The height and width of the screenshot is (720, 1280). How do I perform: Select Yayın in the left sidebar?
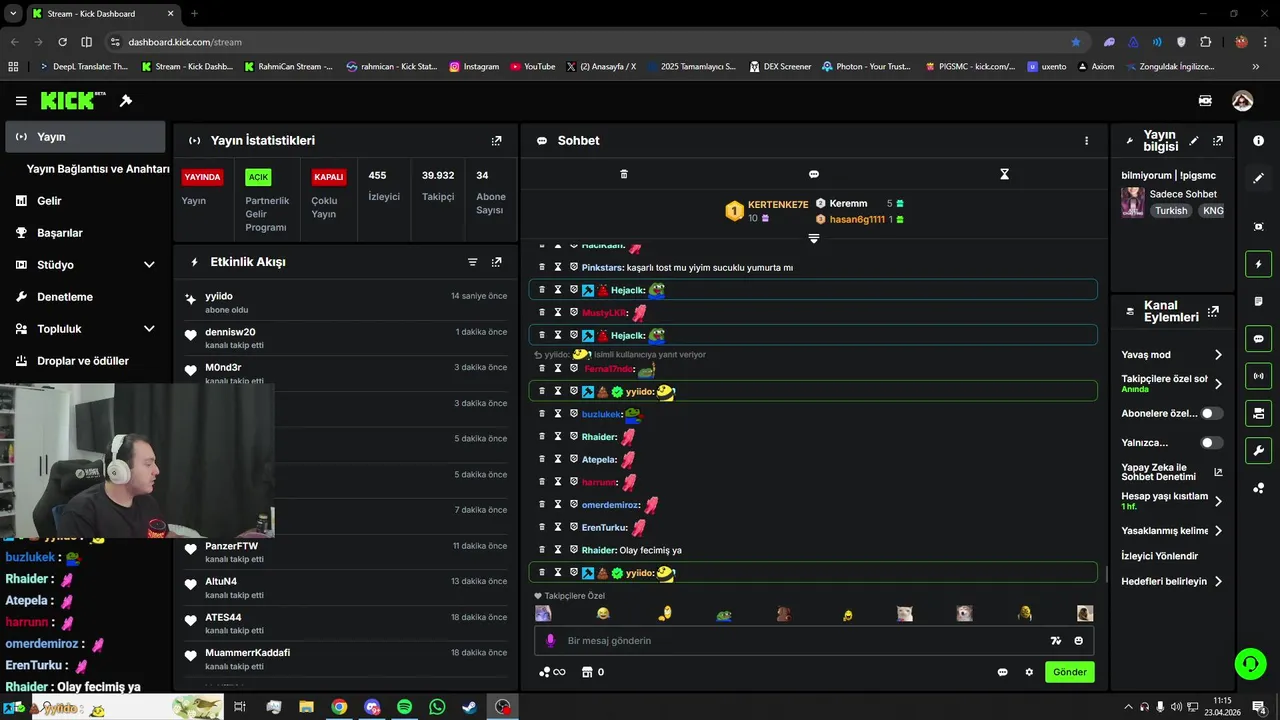pos(85,137)
